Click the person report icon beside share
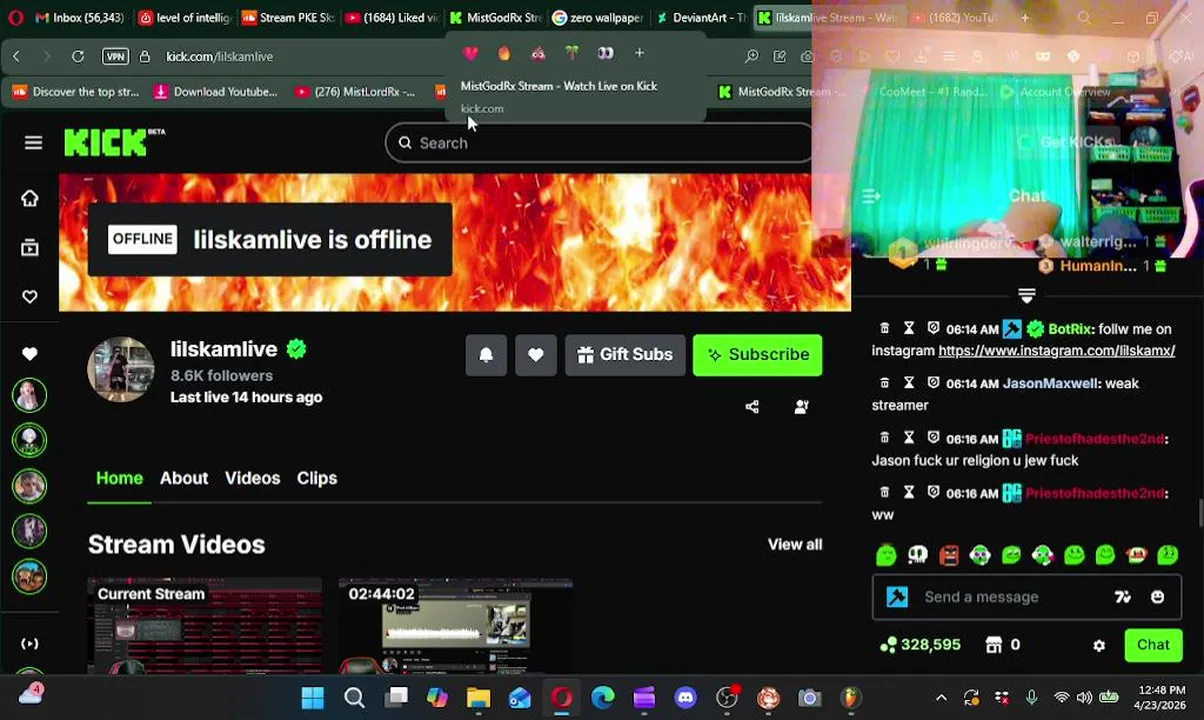The image size is (1204, 720). coord(801,407)
